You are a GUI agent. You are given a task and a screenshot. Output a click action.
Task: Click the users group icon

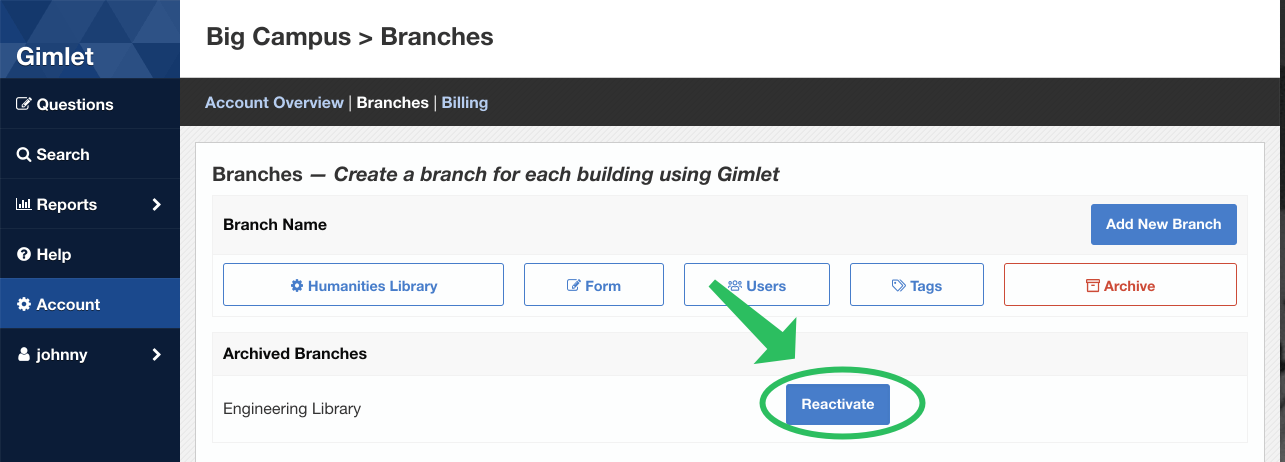click(735, 285)
